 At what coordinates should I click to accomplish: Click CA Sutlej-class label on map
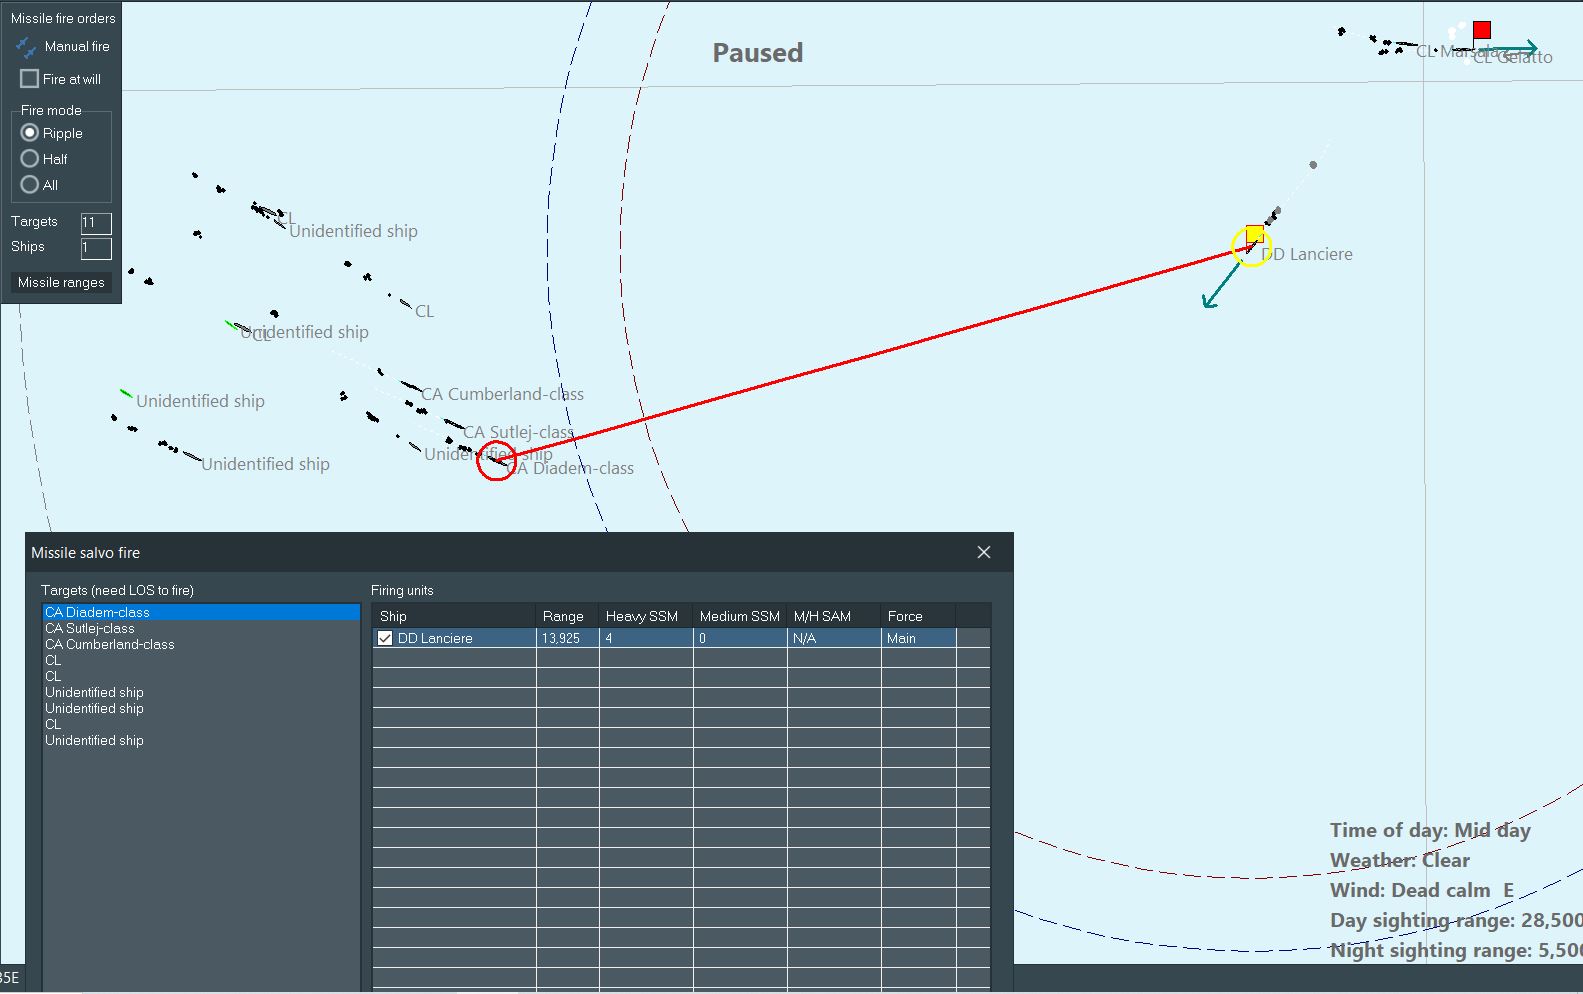(x=518, y=432)
